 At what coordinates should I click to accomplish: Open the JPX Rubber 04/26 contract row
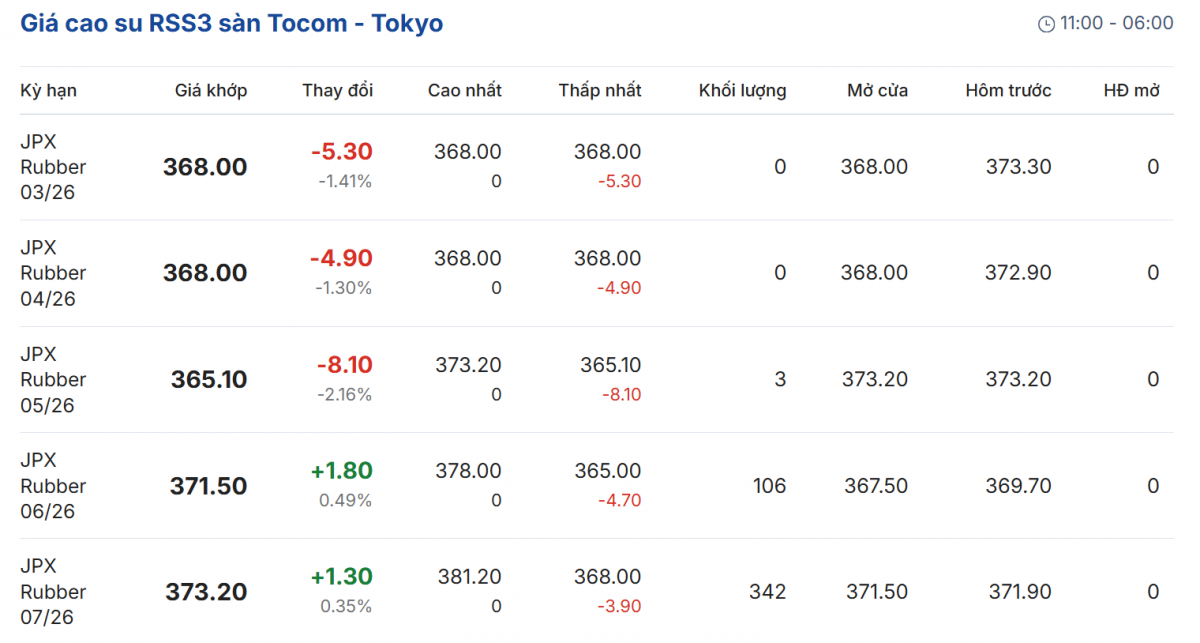[x=53, y=273]
